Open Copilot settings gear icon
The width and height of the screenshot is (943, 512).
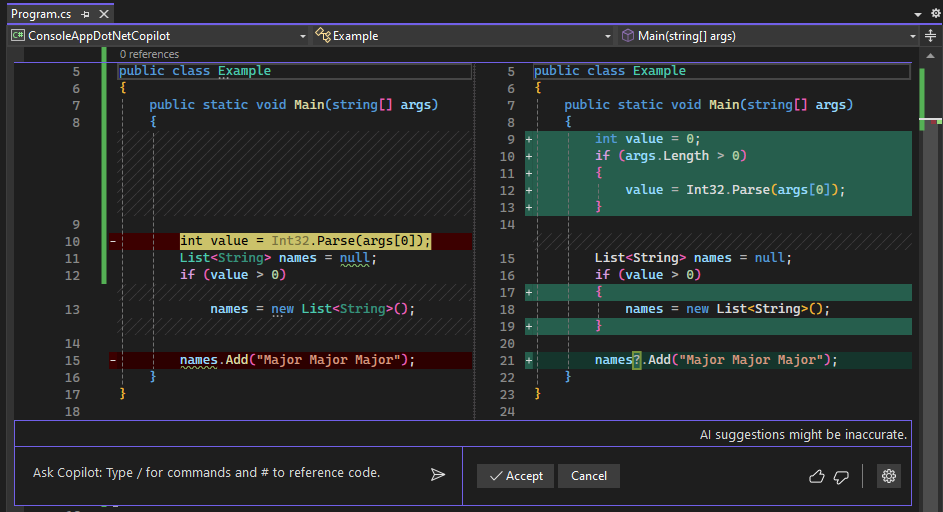(x=888, y=476)
